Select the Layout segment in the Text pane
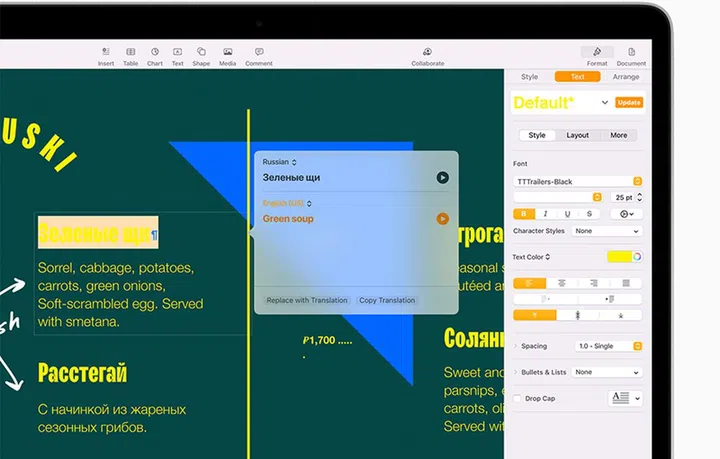Screen dimensions: 720x459 click(x=577, y=135)
